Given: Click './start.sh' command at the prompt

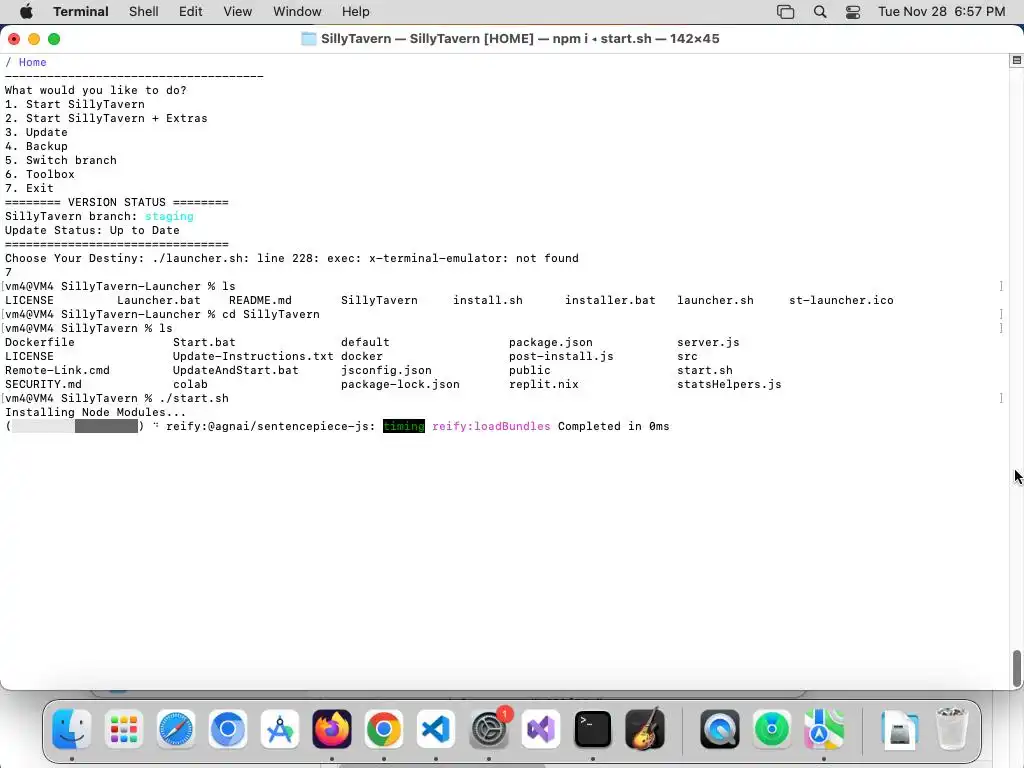Looking at the screenshot, I should [x=194, y=398].
